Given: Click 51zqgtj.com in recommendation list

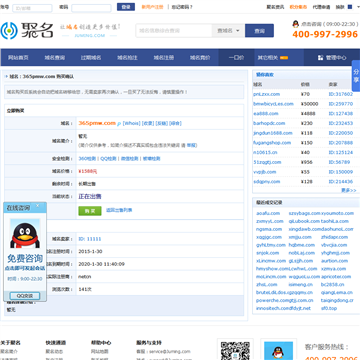Looking at the screenshot, I should 267,162.
